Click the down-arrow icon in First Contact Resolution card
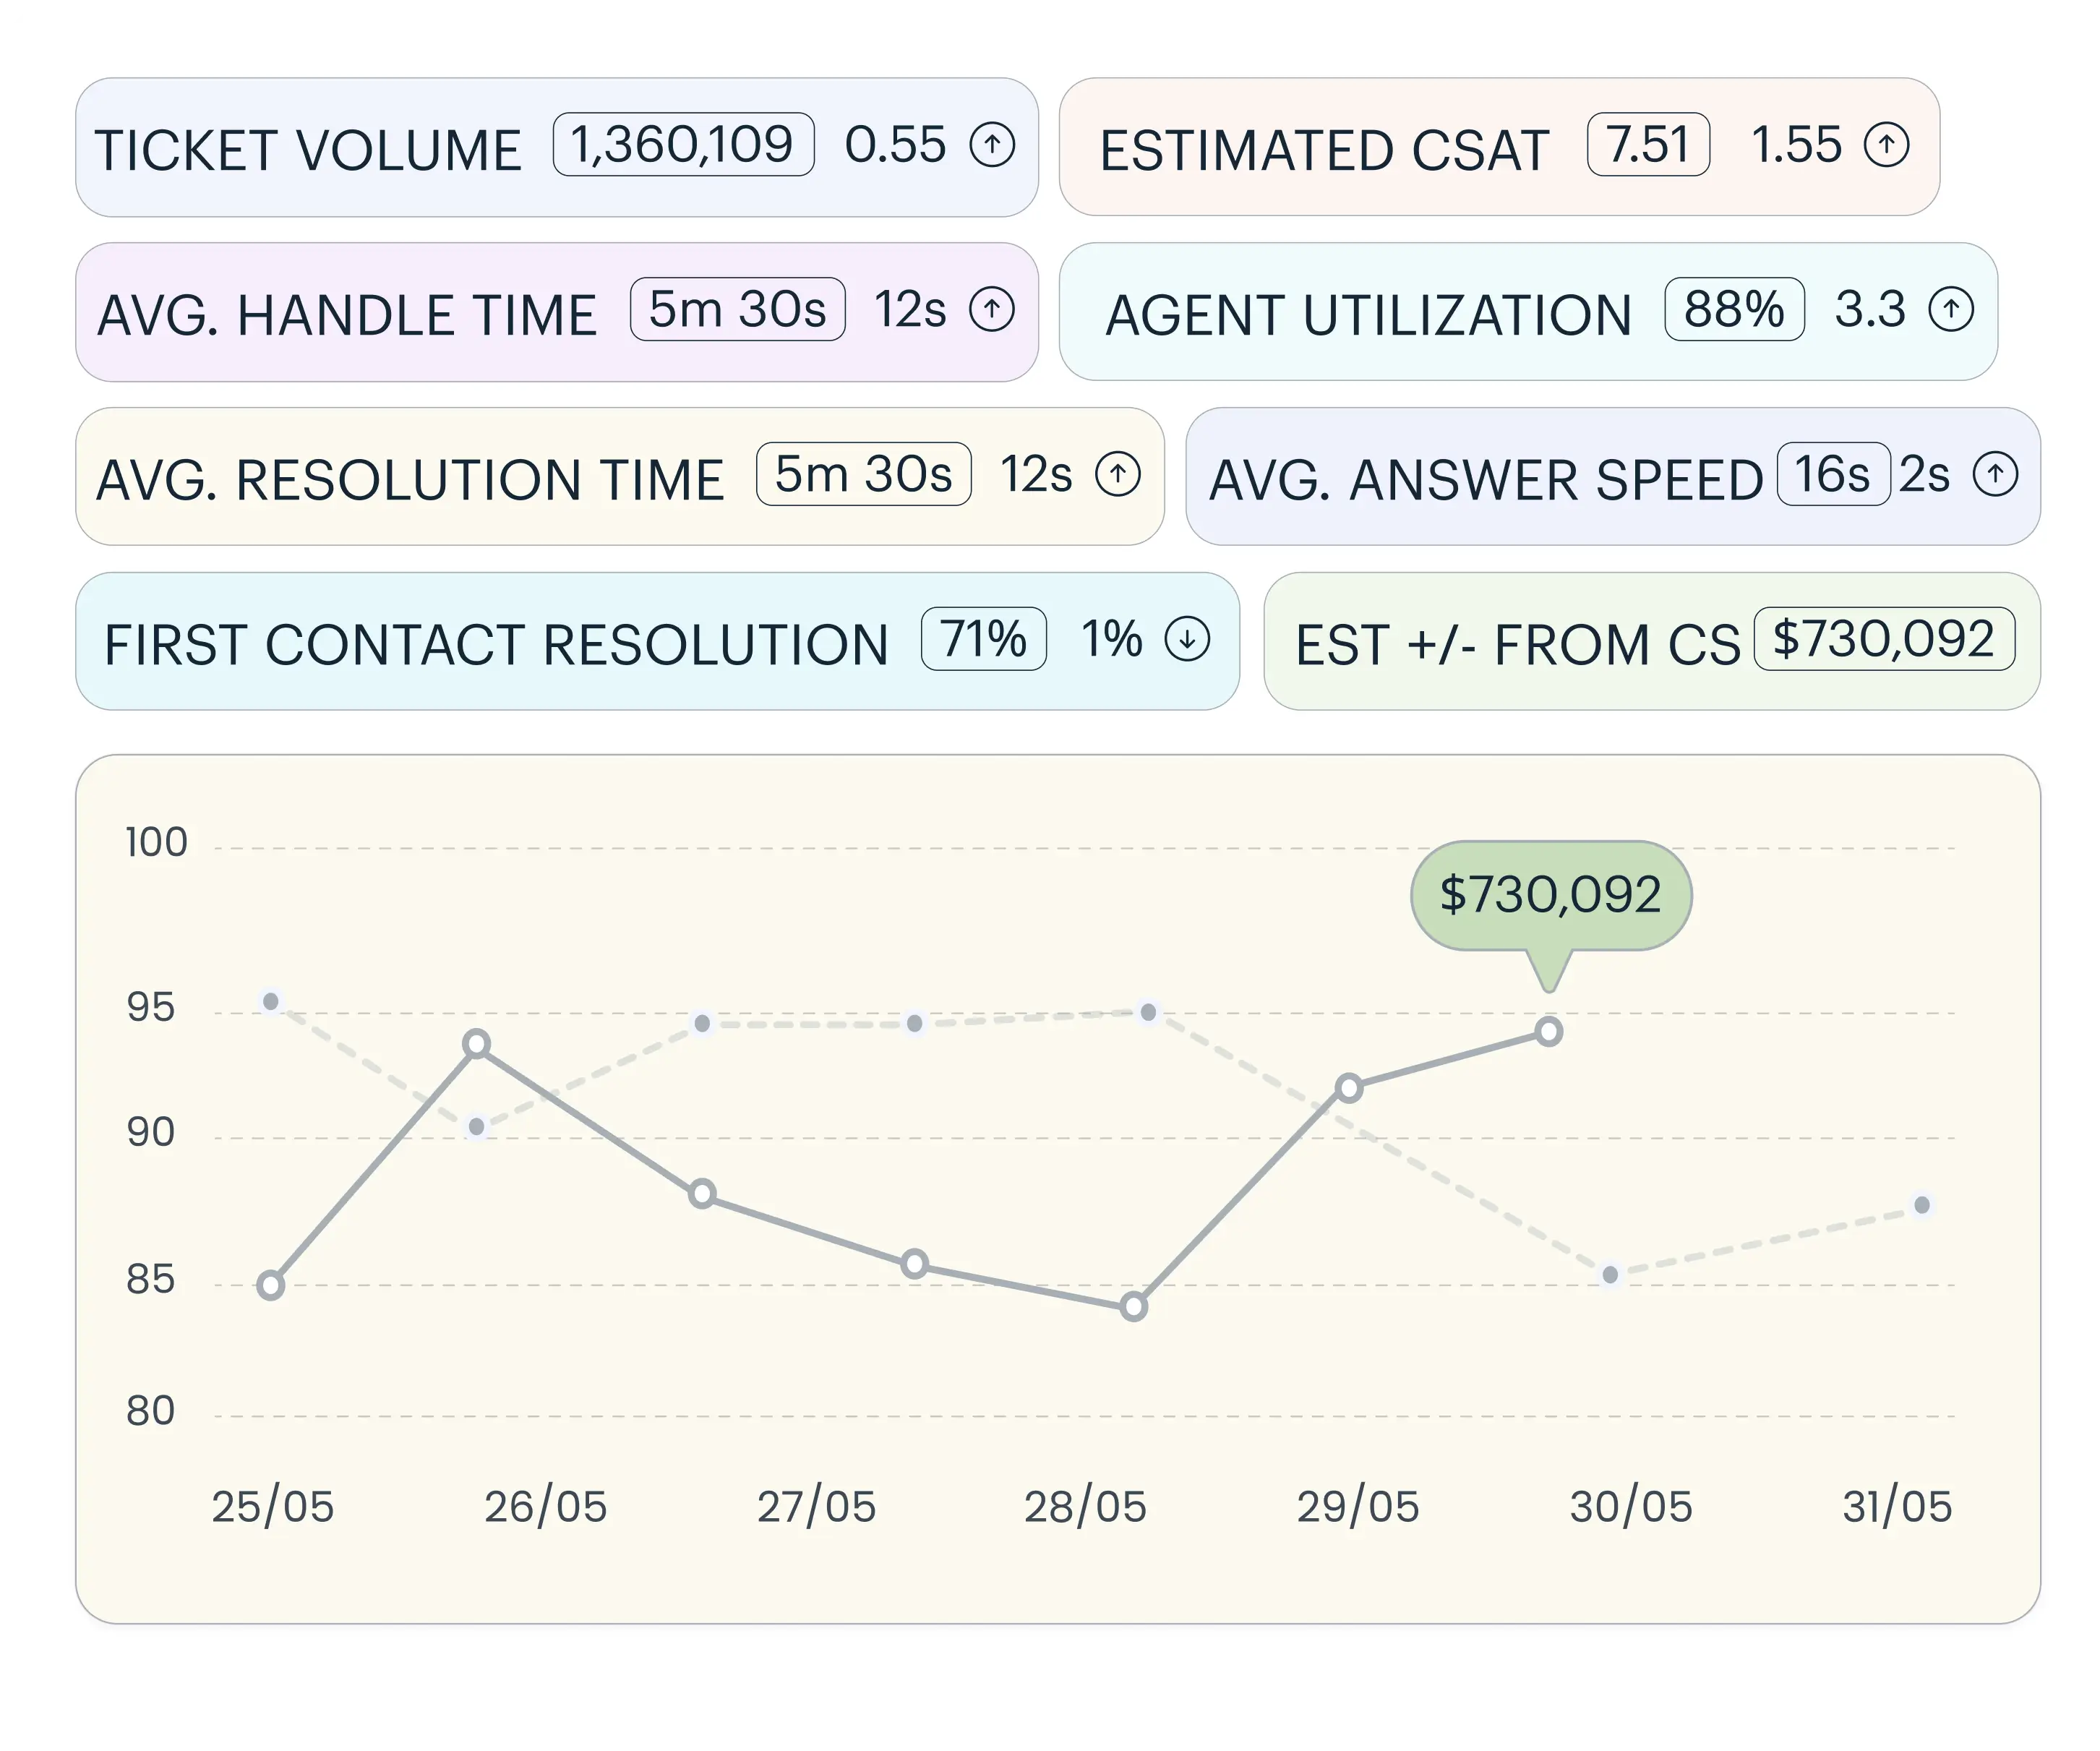The height and width of the screenshot is (1751, 2100). (x=1187, y=639)
